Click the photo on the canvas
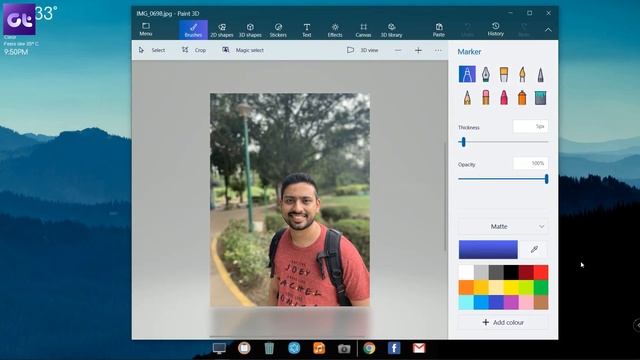The width and height of the screenshot is (640, 360). pyautogui.click(x=290, y=200)
